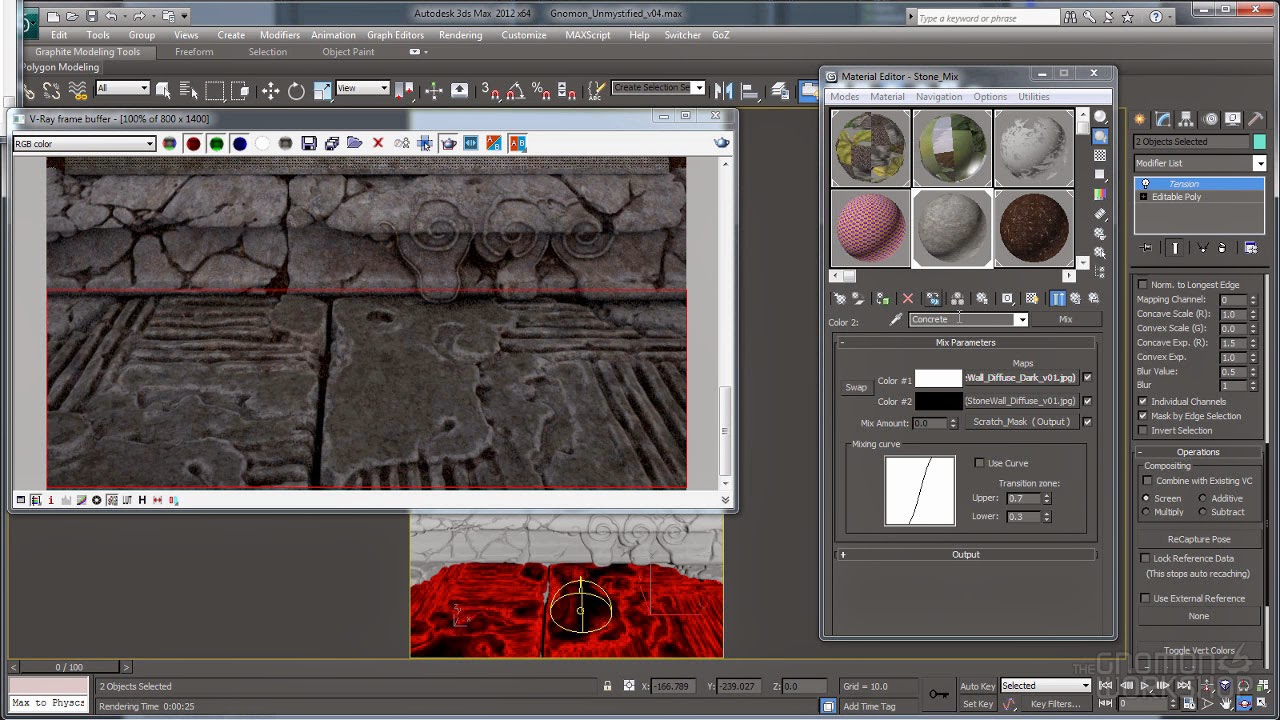This screenshot has height=720, width=1280.
Task: Click the Tension modifier lightbulb icon
Action: click(x=1145, y=184)
